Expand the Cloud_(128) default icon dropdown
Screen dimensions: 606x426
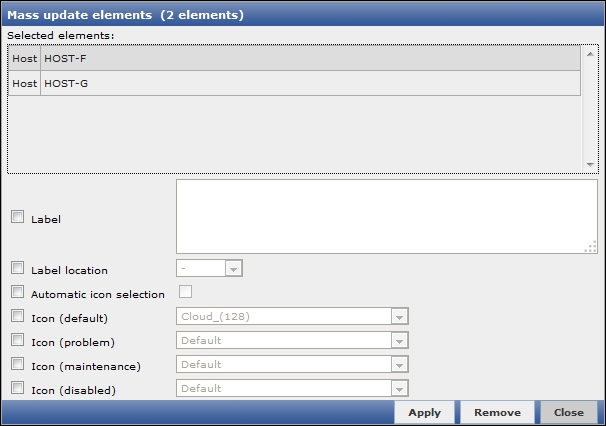[x=293, y=317]
